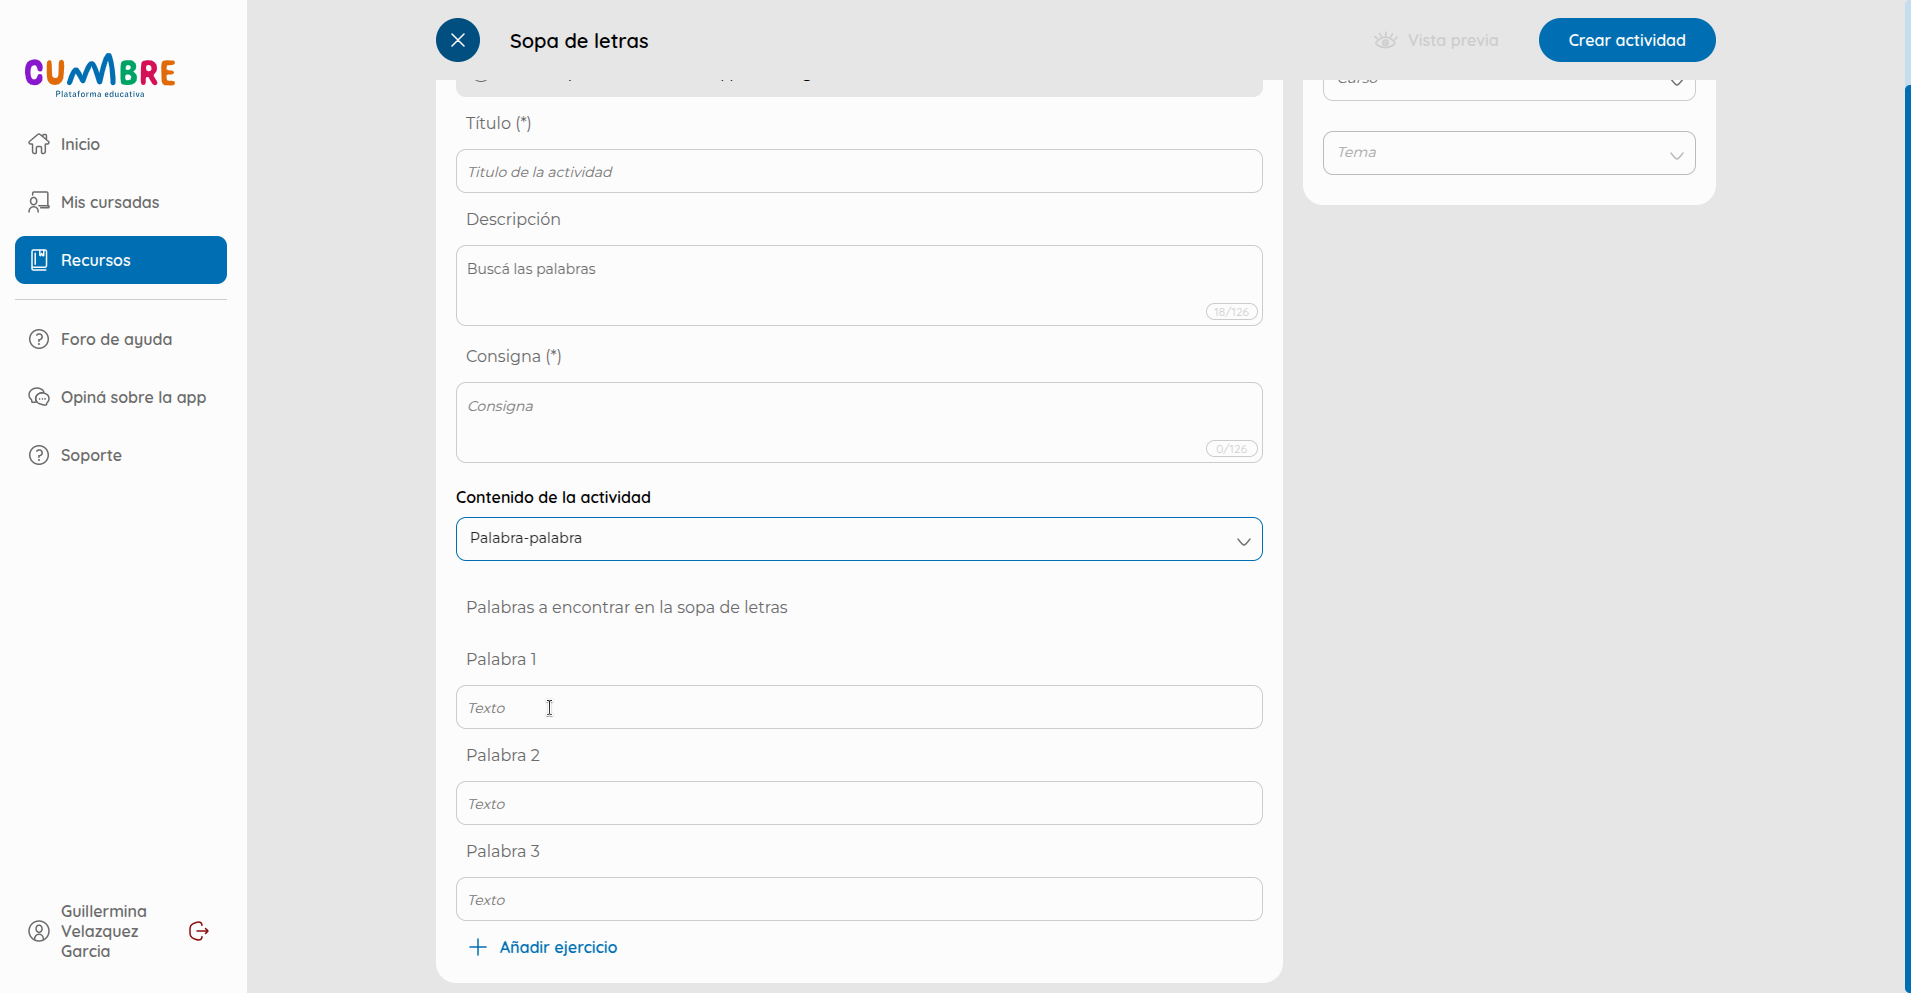Click the Consigna text area
This screenshot has width=1911, height=993.
[859, 422]
